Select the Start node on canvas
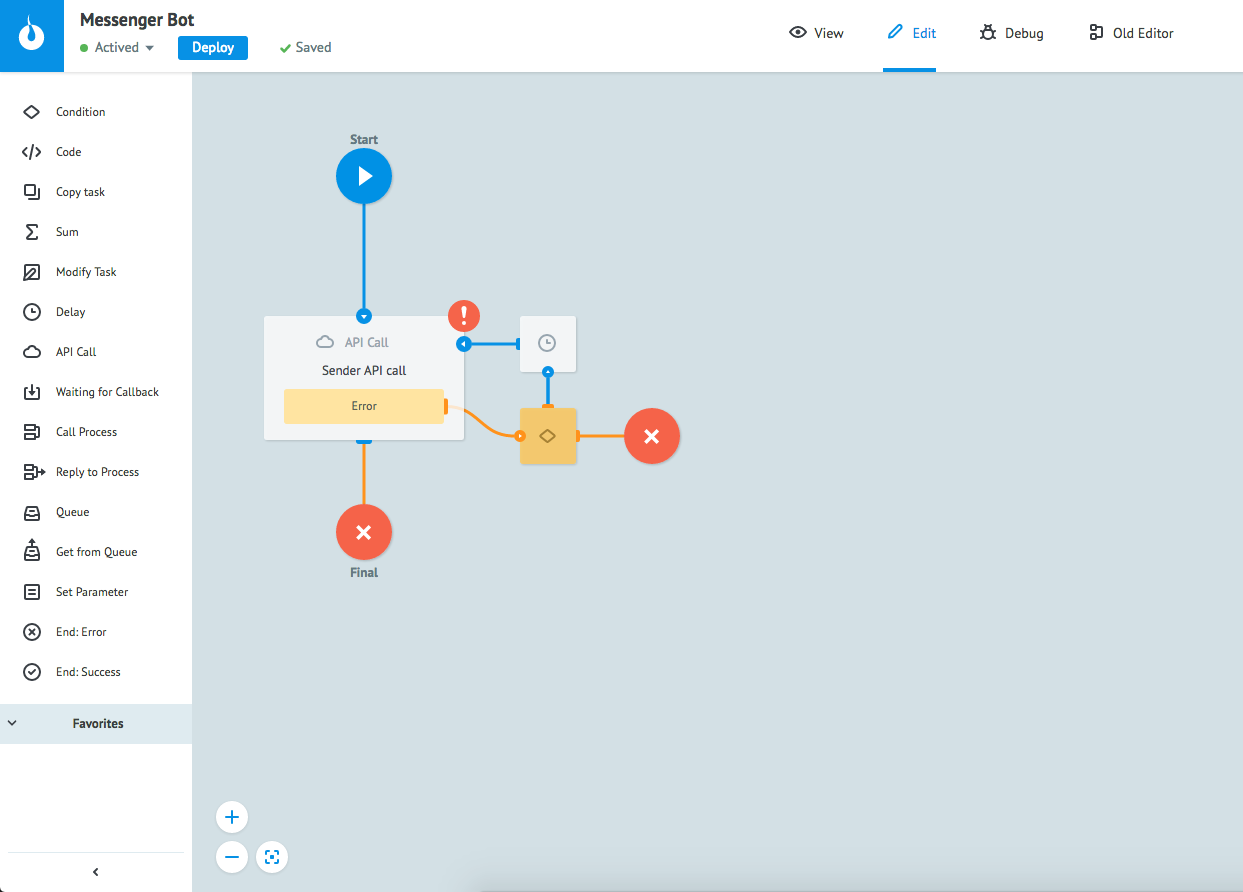The image size is (1243, 892). tap(364, 176)
